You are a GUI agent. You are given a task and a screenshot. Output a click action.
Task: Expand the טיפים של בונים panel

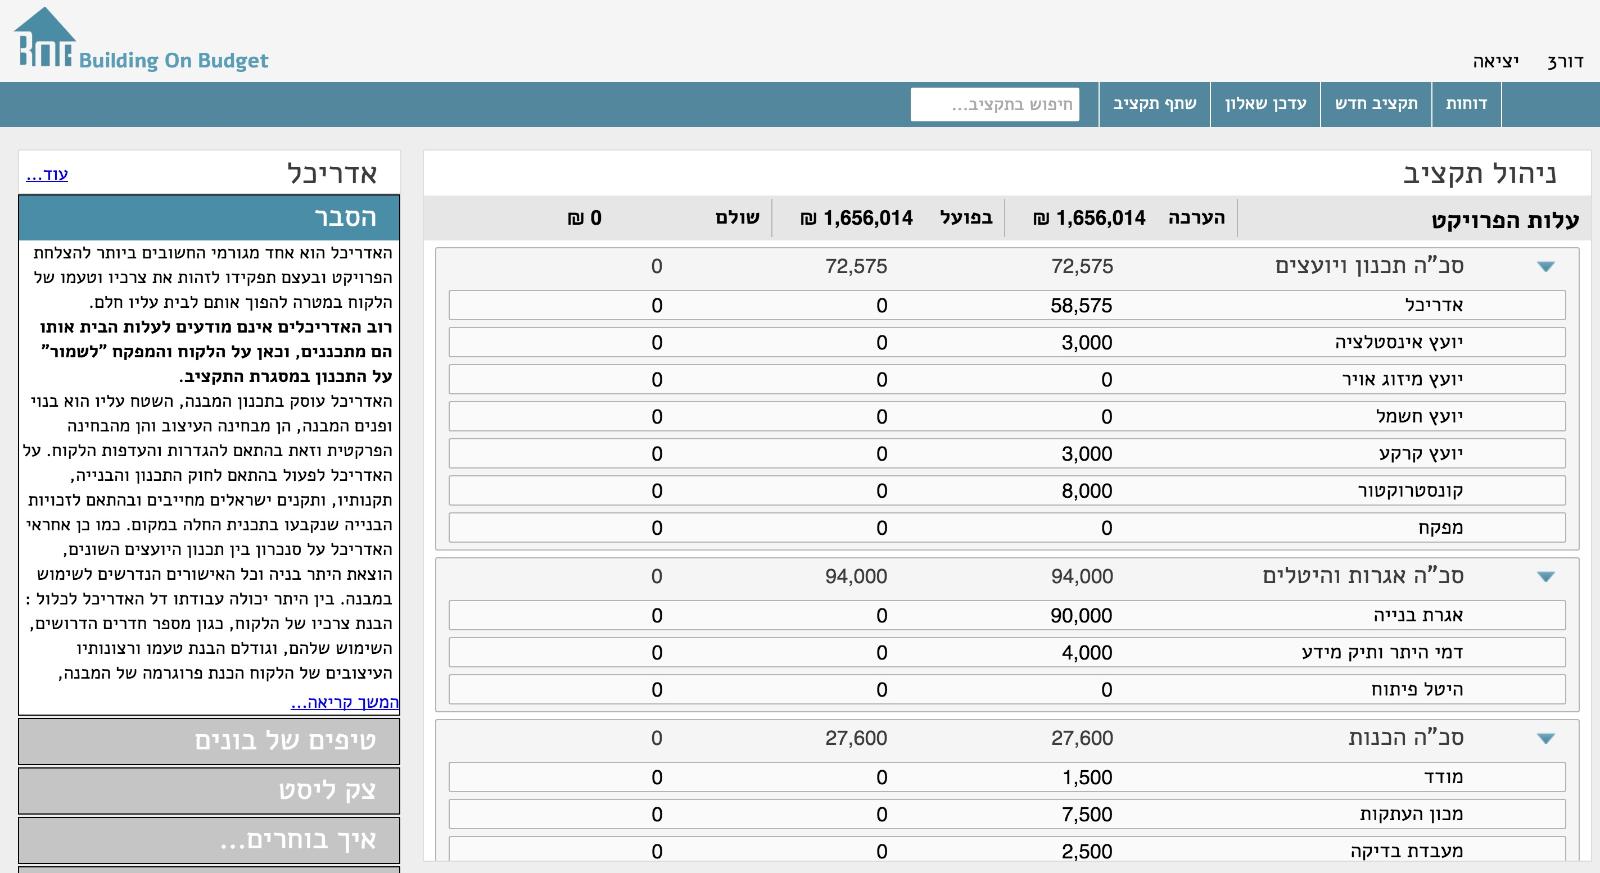[x=209, y=741]
